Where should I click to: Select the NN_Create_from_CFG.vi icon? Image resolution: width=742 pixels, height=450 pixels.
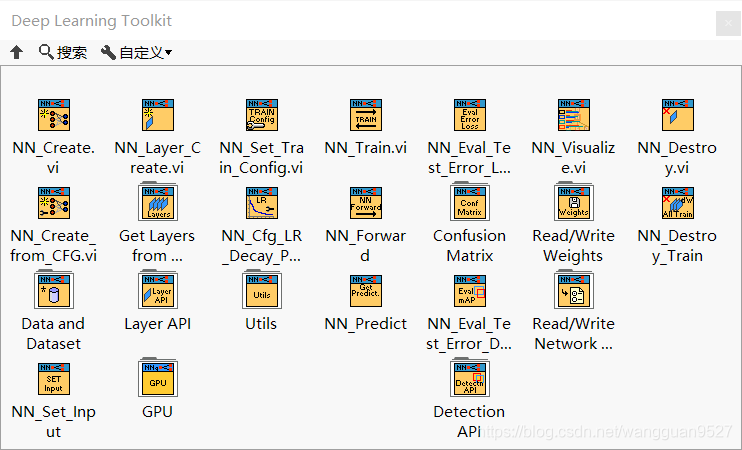coord(53,203)
